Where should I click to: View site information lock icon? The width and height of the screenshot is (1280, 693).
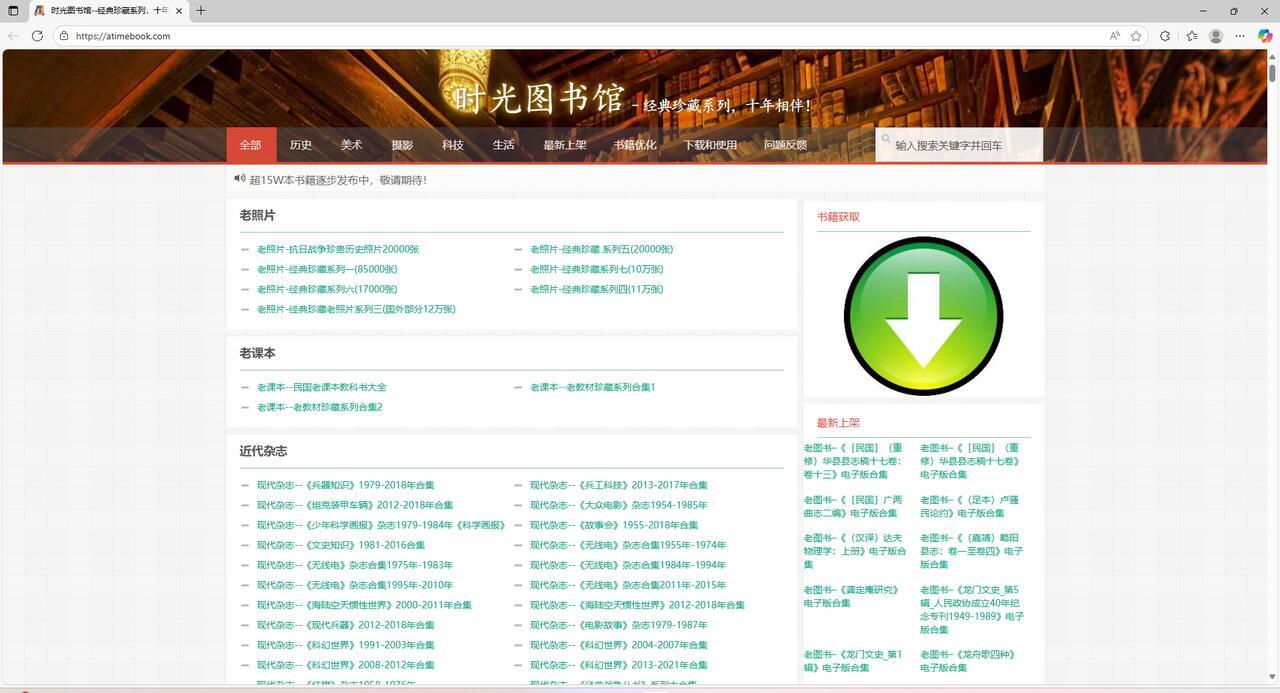click(64, 36)
